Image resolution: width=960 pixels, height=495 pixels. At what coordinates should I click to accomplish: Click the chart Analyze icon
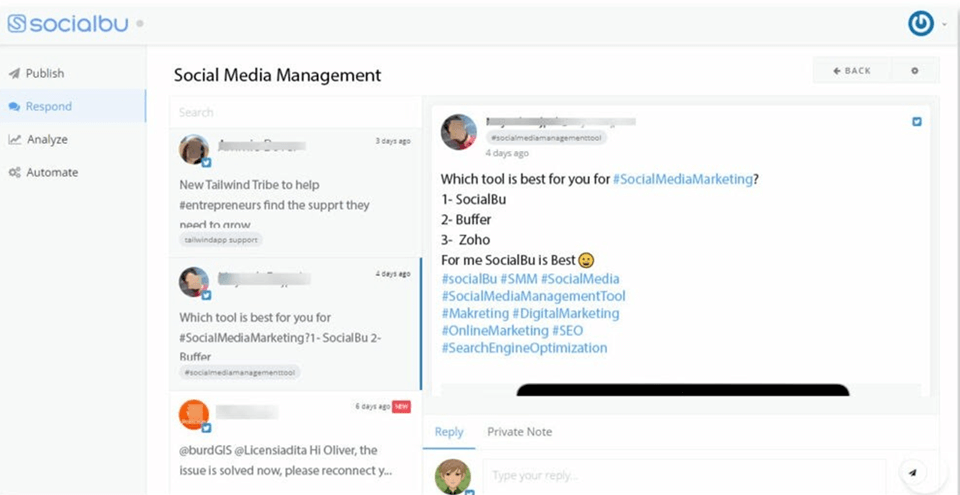point(15,140)
